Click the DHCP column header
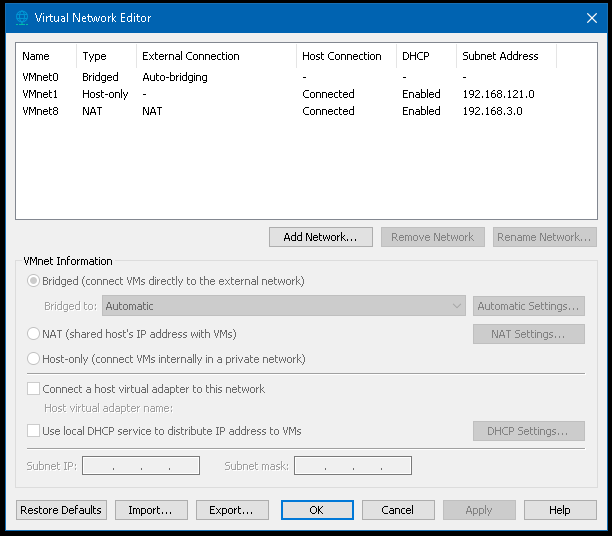Screen dimensions: 612x536 [x=415, y=56]
